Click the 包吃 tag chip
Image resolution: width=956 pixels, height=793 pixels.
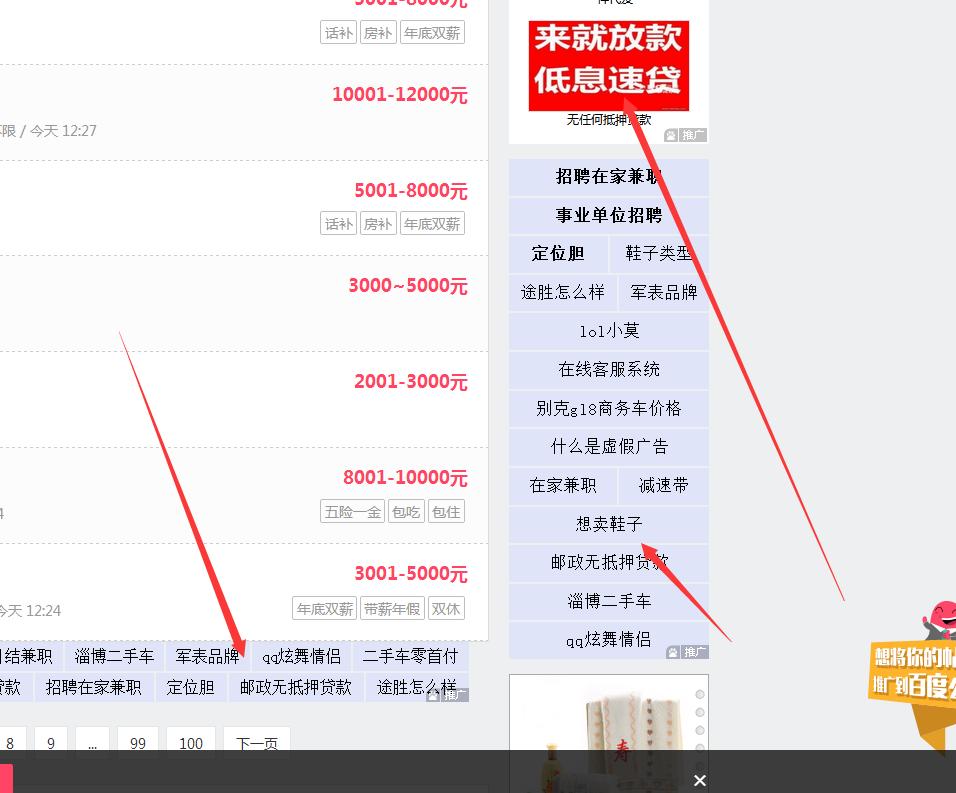coord(405,511)
